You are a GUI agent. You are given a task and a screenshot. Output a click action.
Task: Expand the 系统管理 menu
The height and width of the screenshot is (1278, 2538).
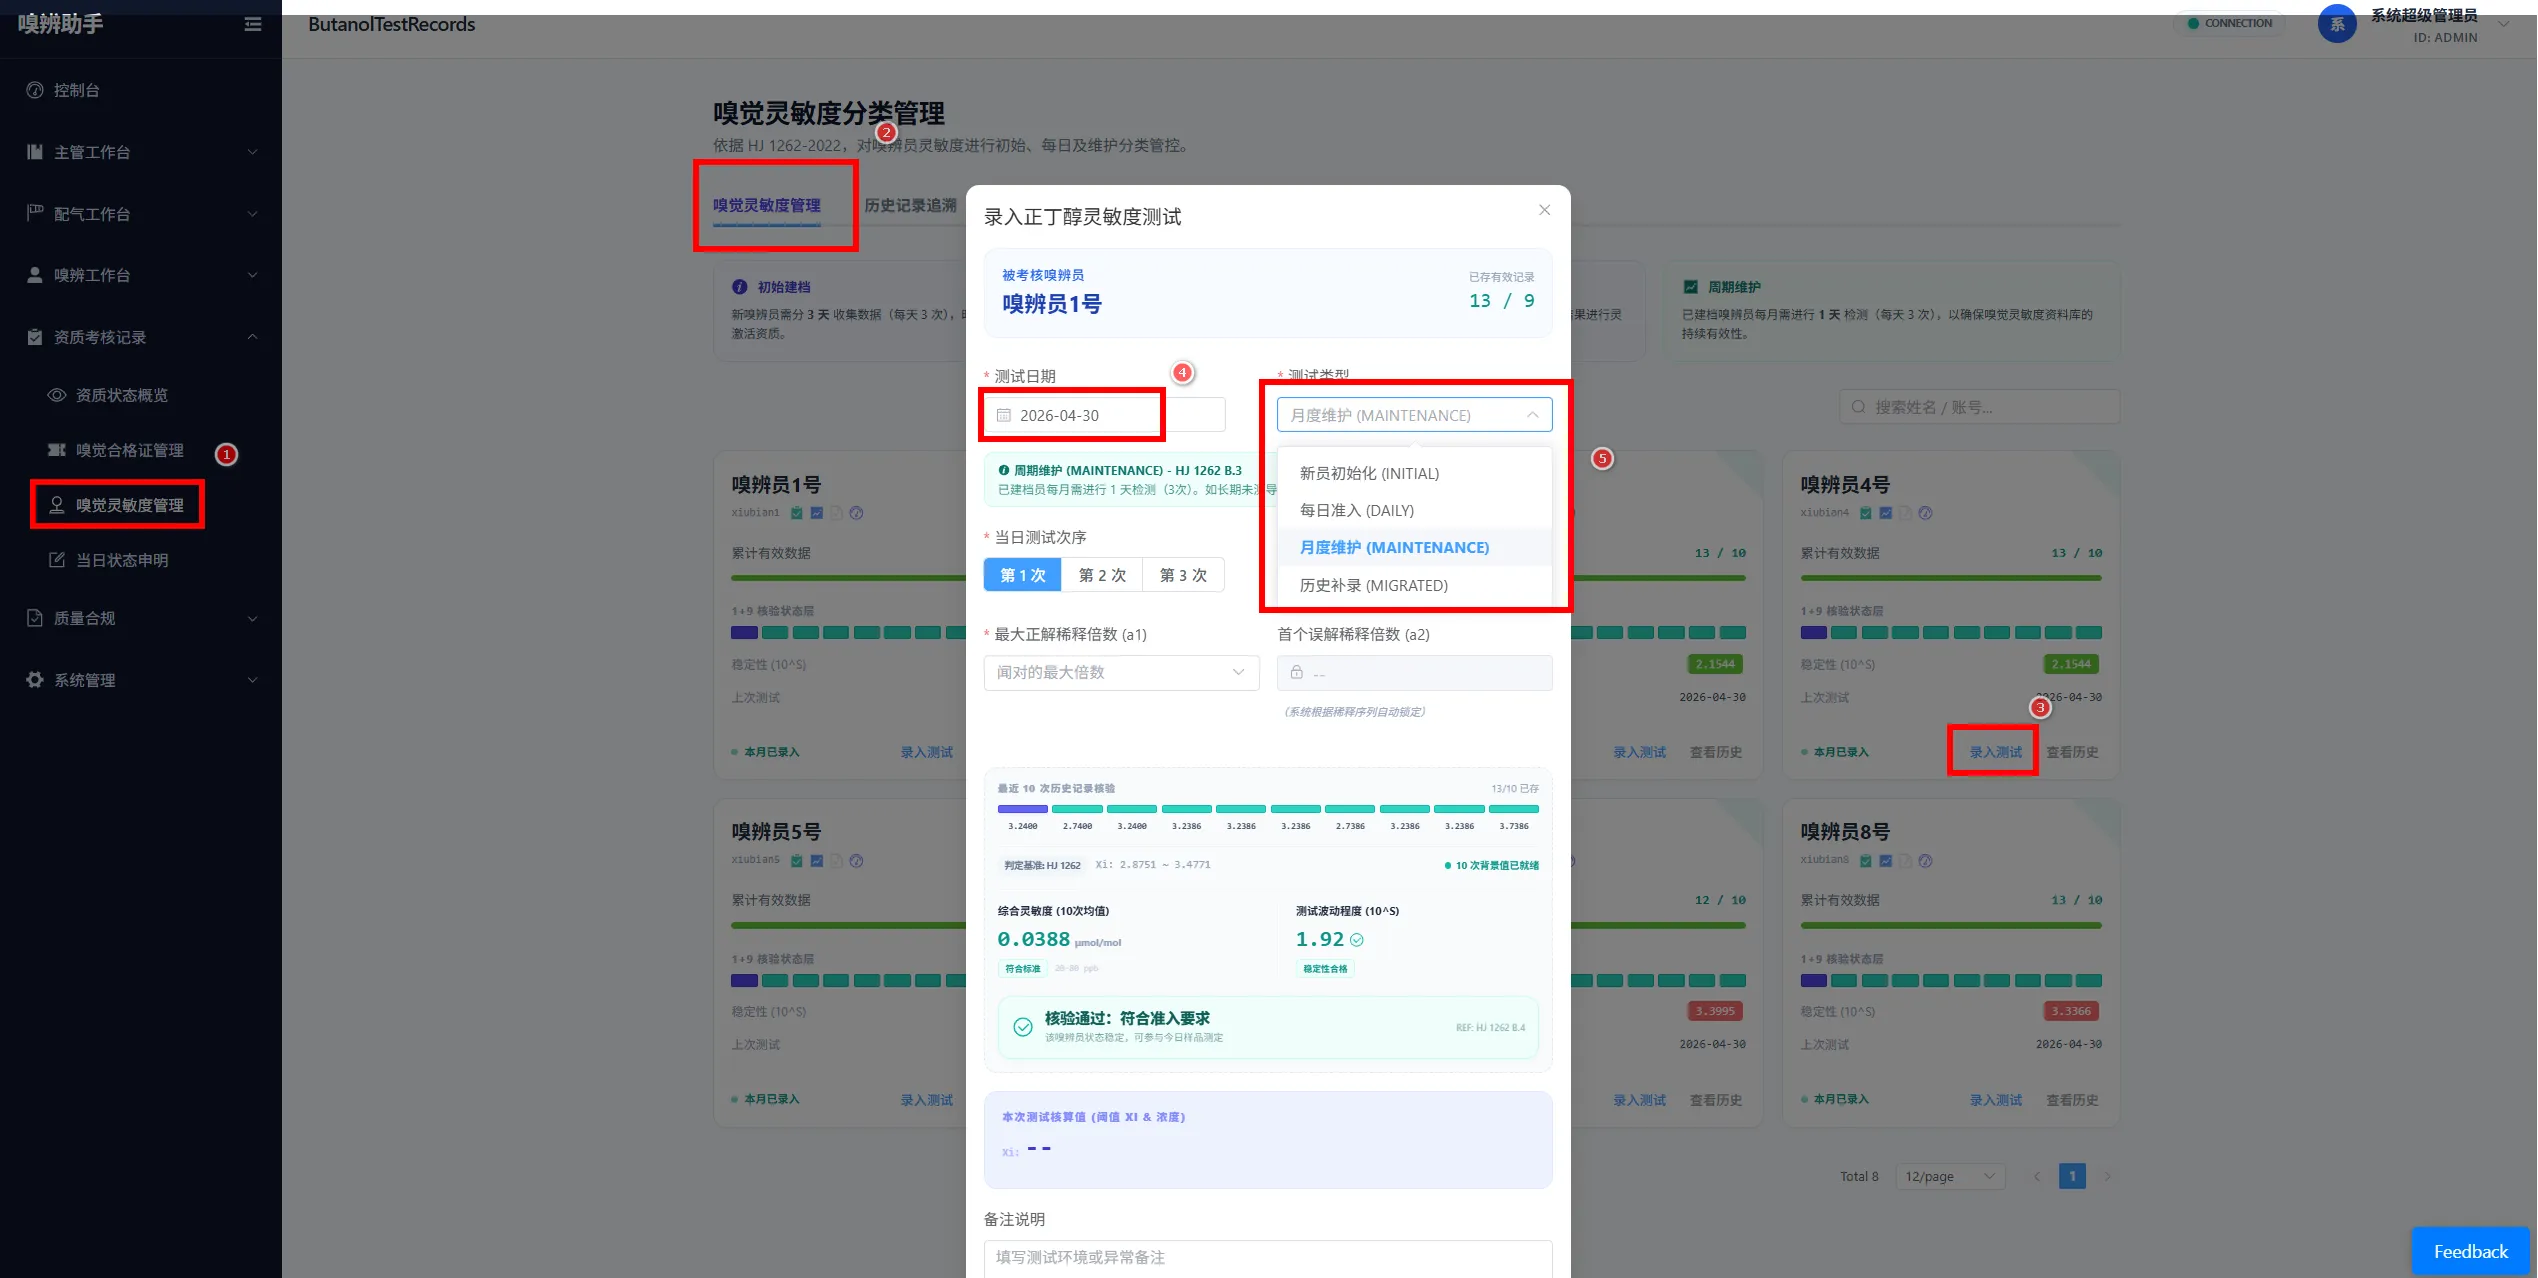coord(140,680)
